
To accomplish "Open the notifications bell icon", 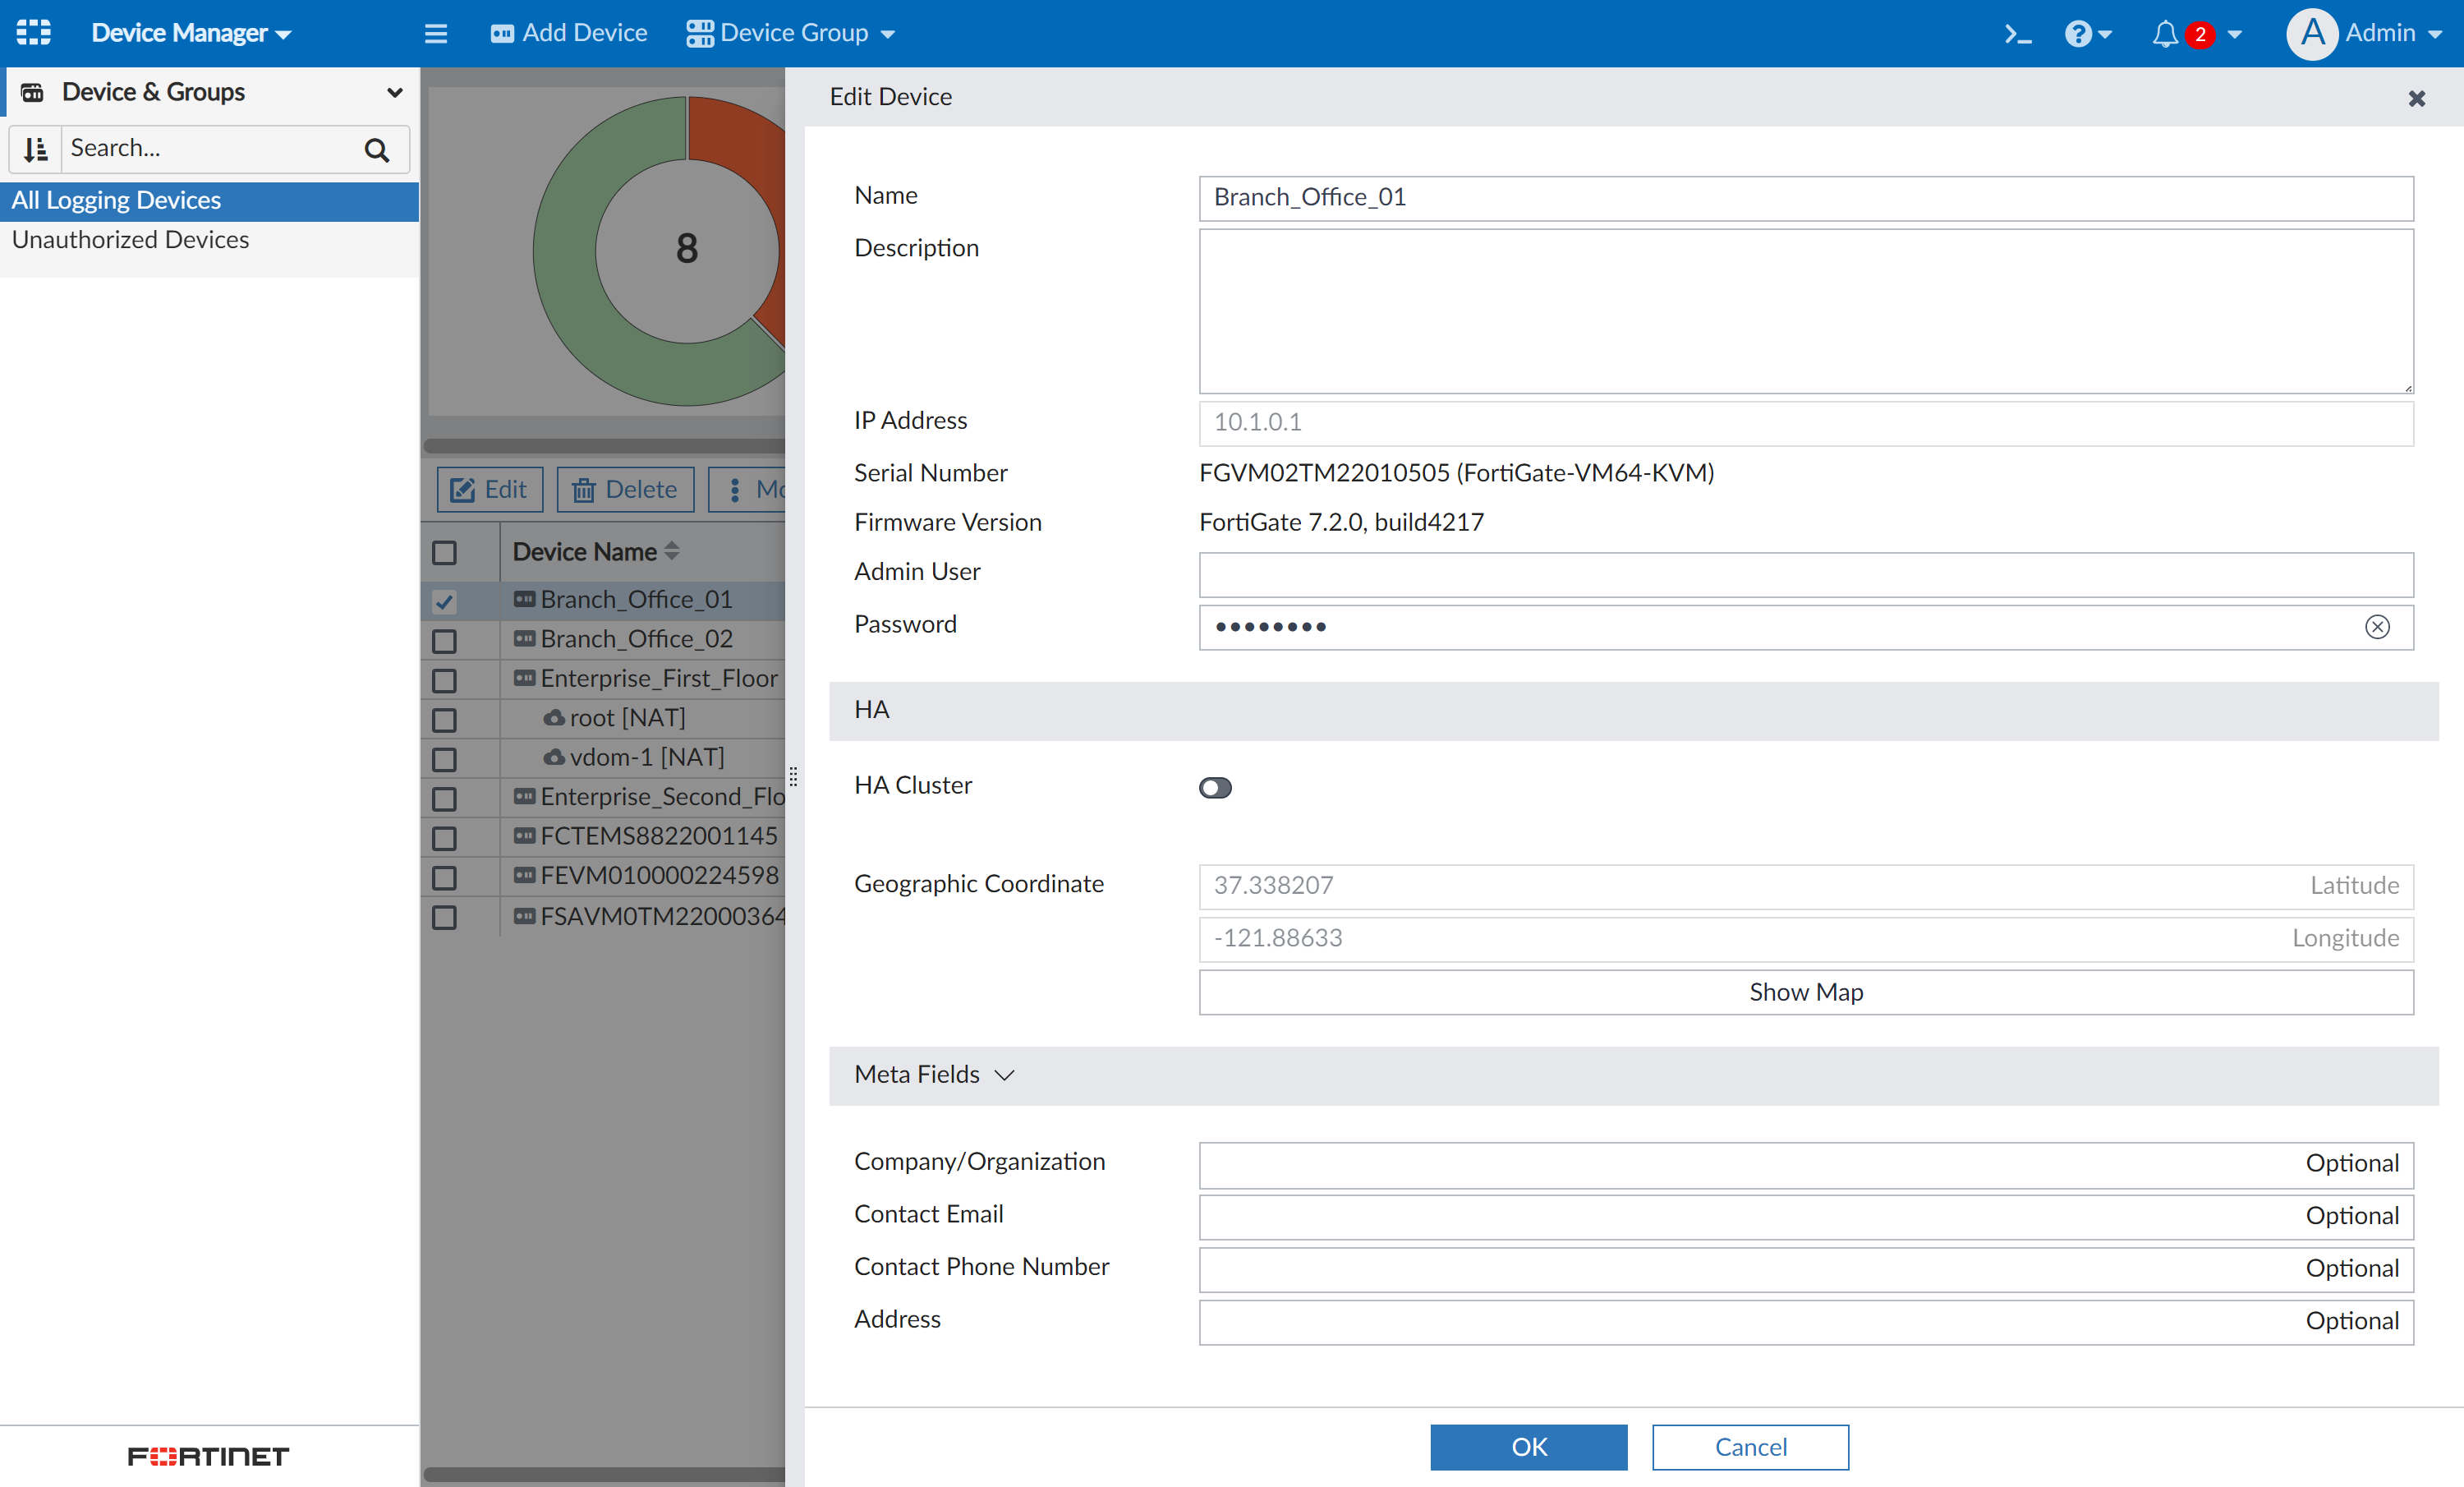I will [x=2164, y=34].
